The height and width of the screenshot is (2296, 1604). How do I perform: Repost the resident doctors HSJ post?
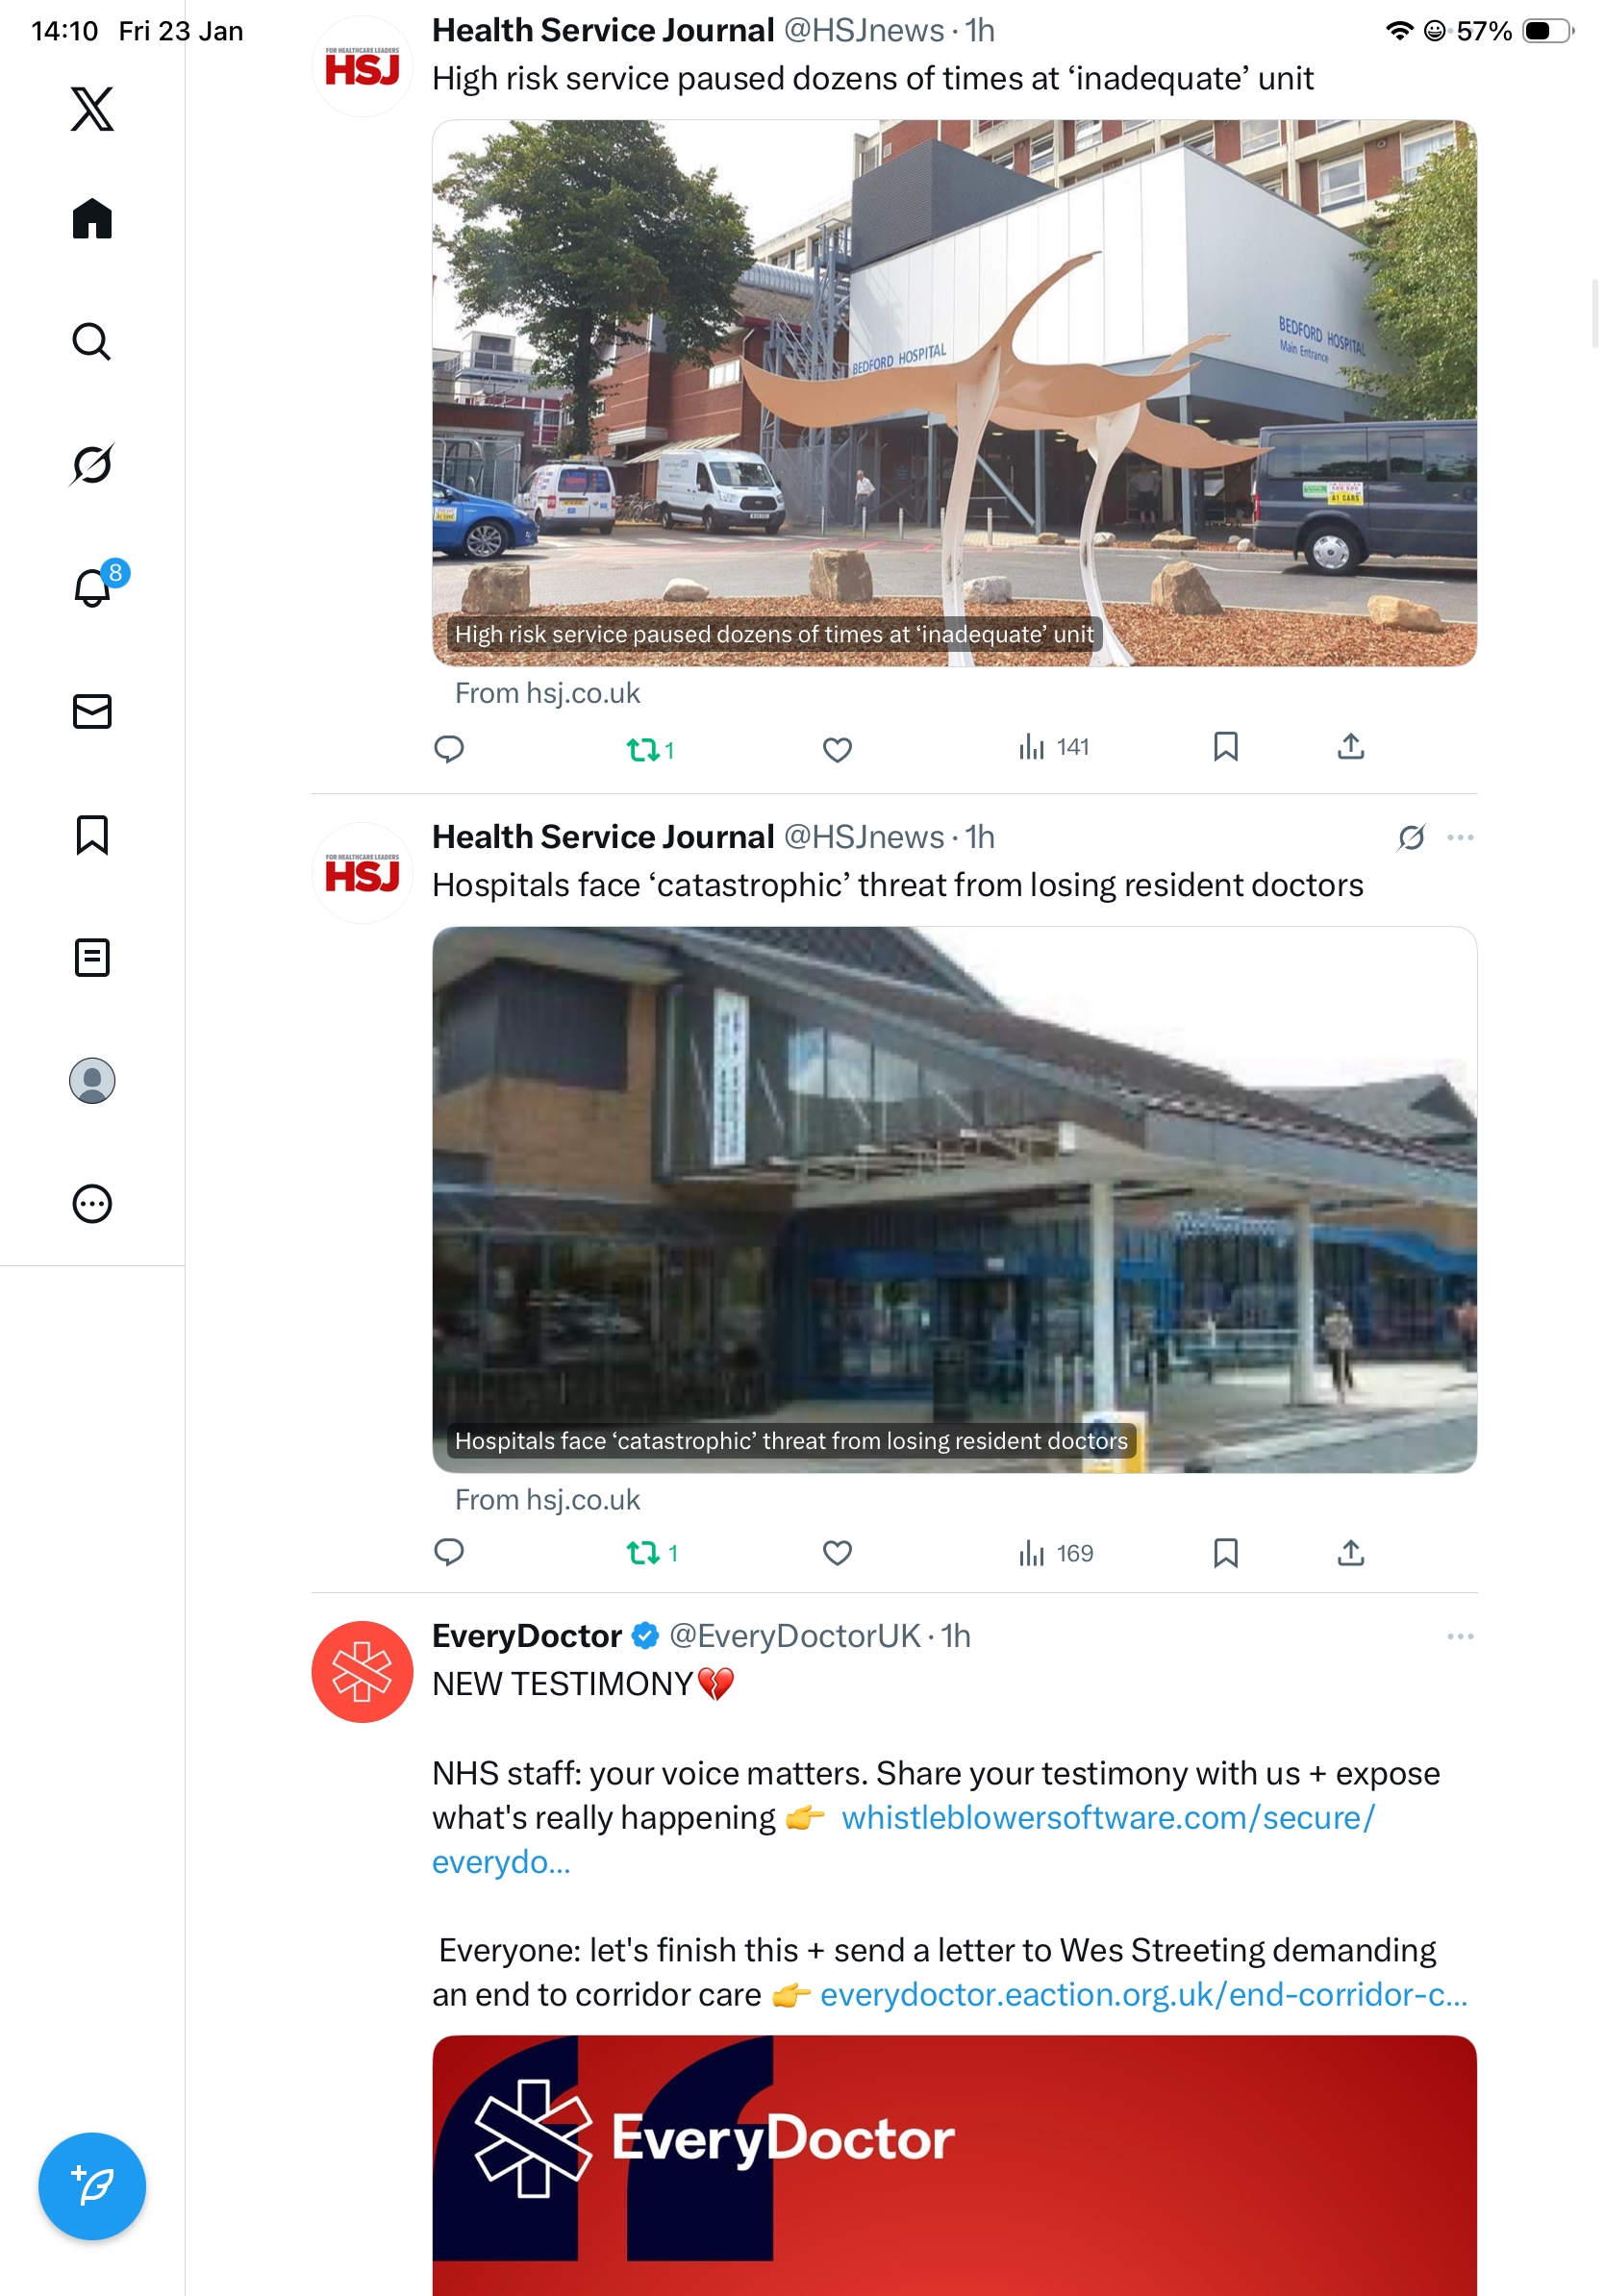coord(651,1552)
